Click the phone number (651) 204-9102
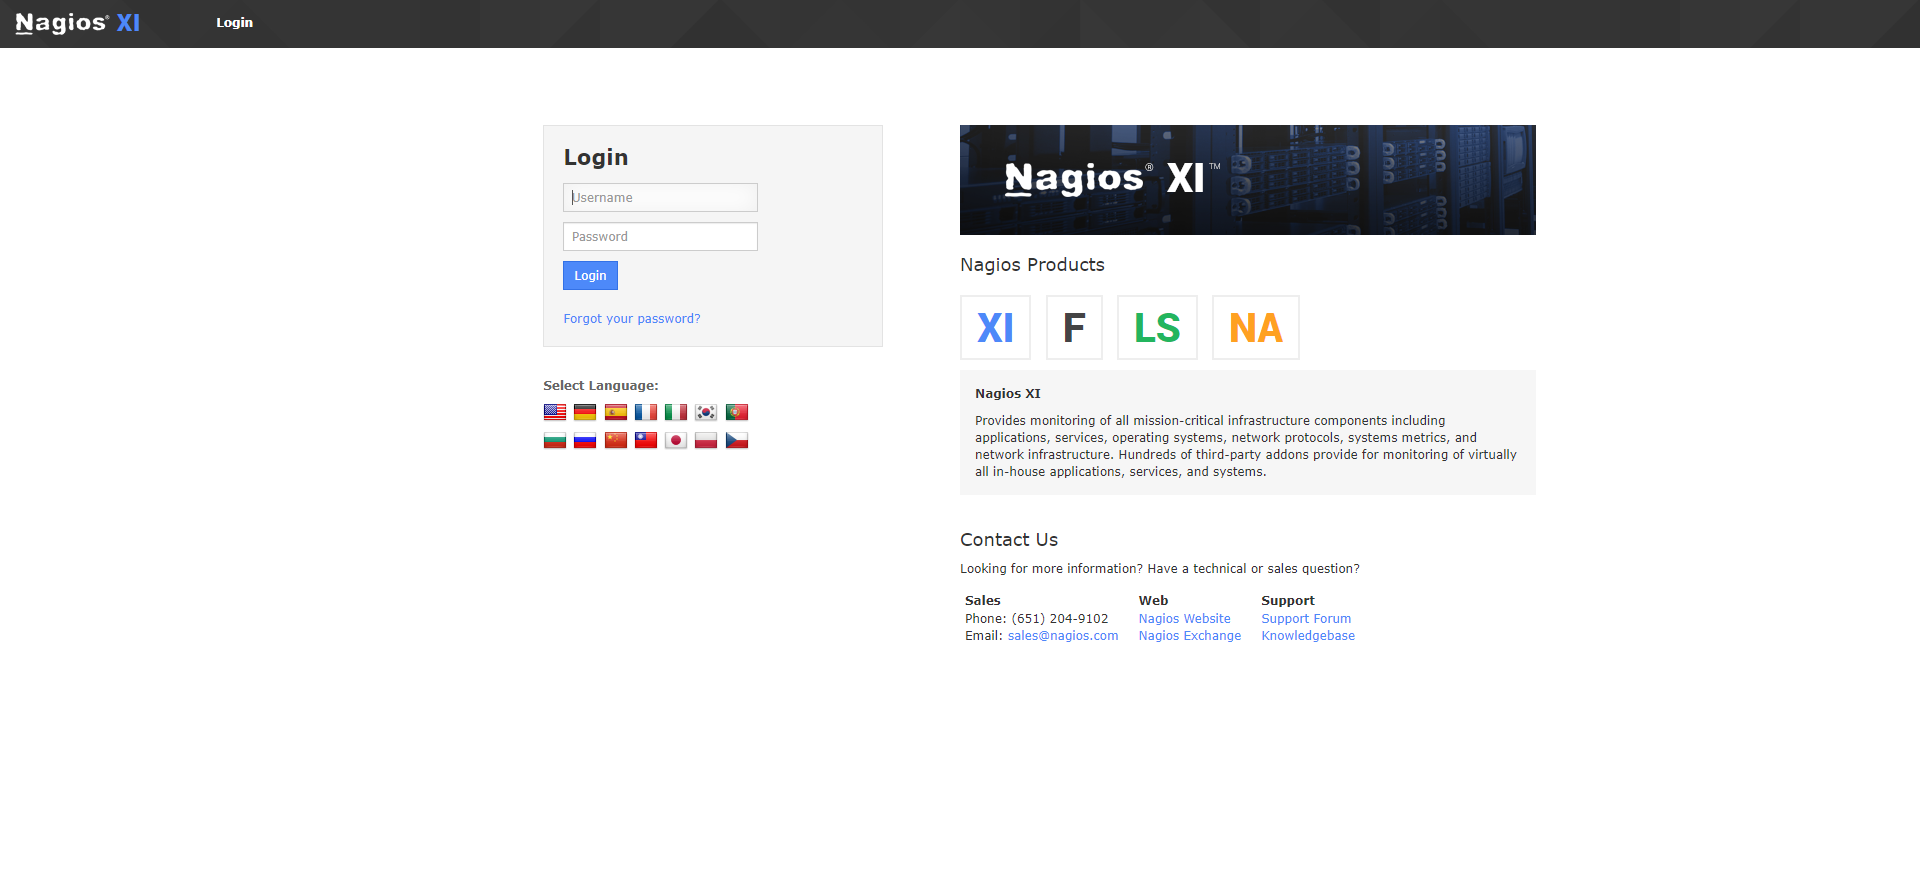This screenshot has height=871, width=1920. 1060,618
